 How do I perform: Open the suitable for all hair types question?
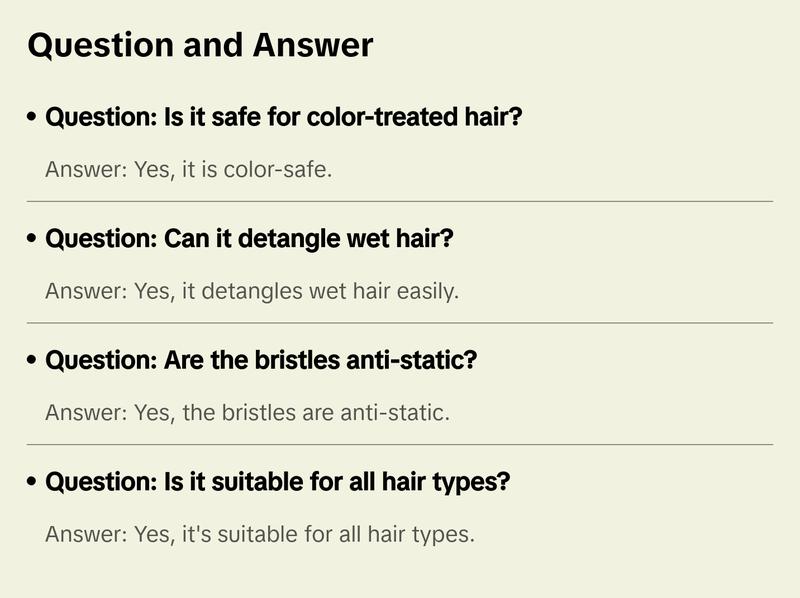coord(278,481)
